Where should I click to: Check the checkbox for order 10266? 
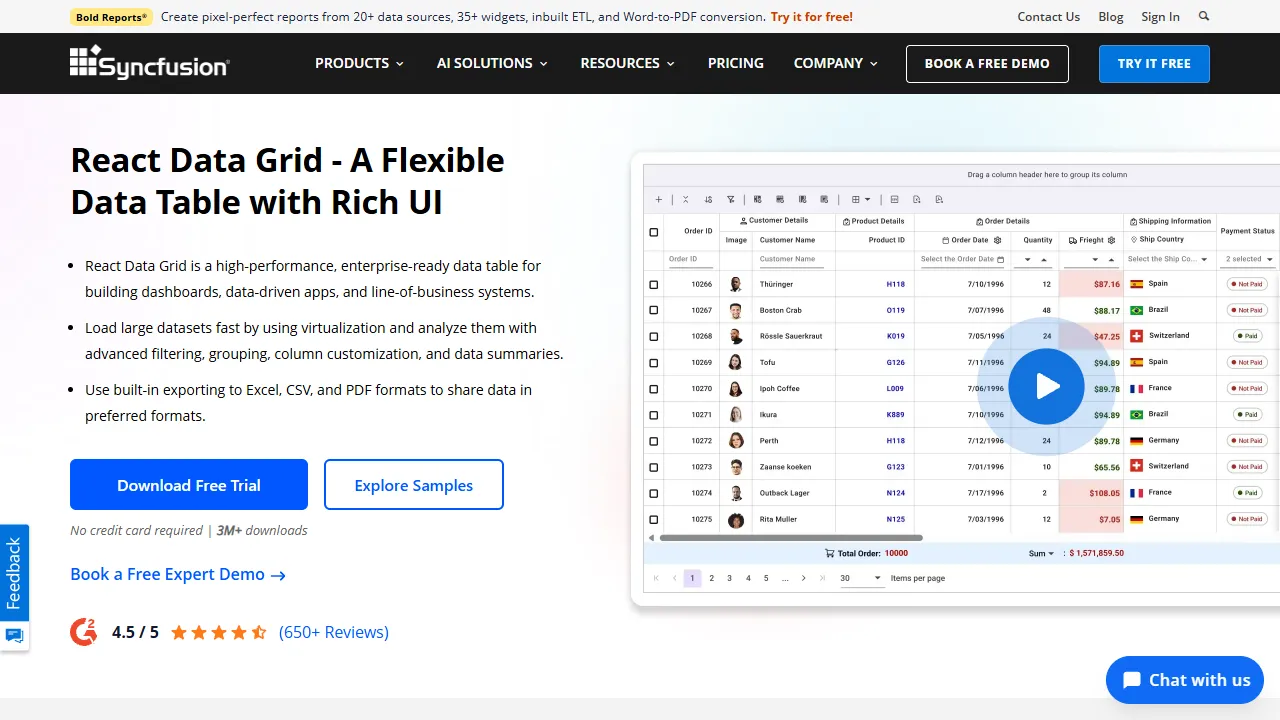(x=654, y=284)
